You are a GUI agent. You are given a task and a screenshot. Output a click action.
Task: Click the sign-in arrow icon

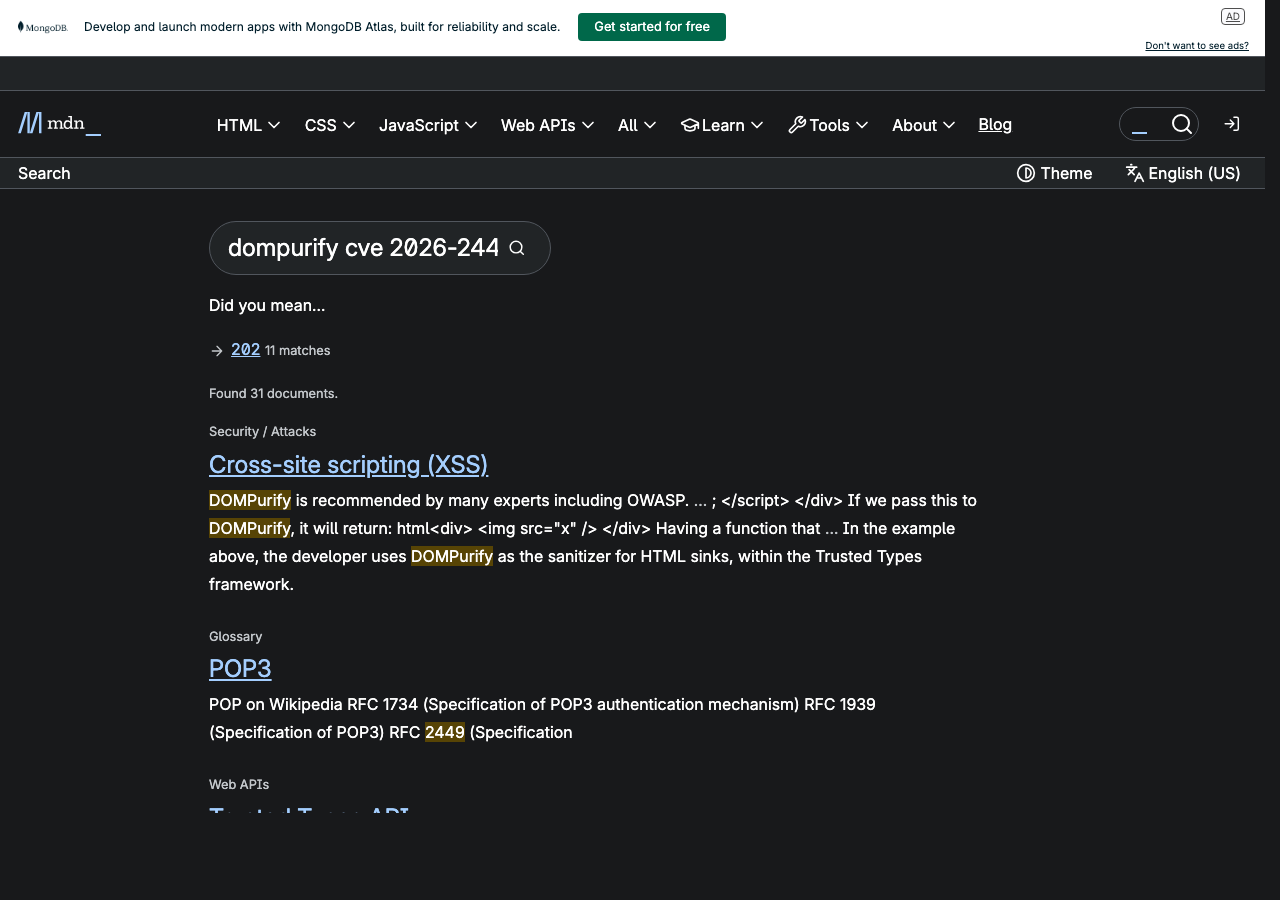click(1231, 123)
